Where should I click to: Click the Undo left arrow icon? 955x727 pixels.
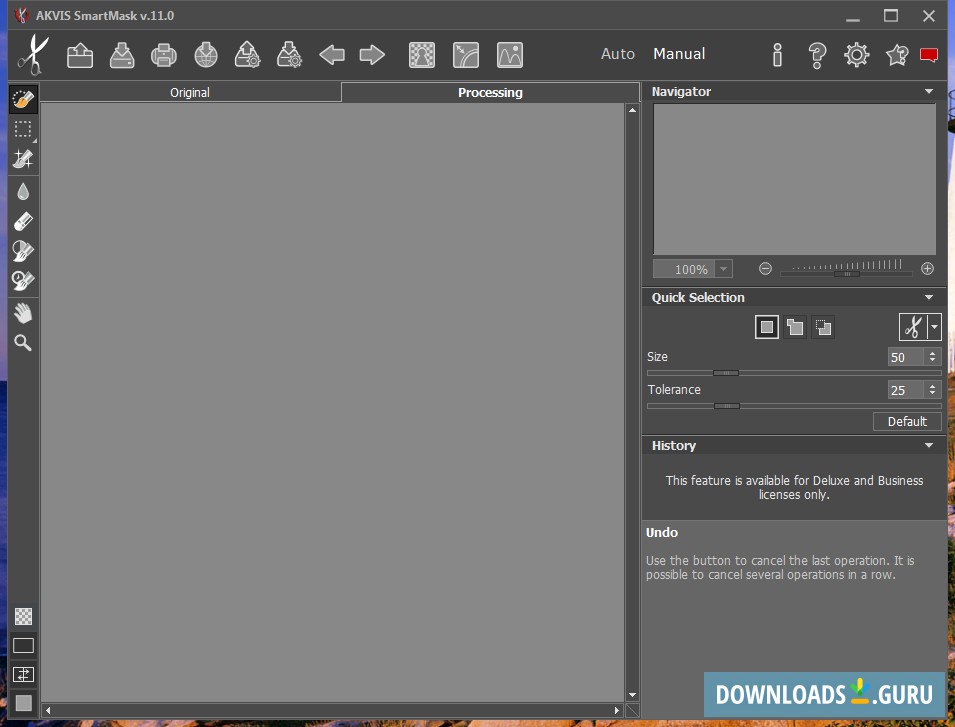(x=331, y=55)
